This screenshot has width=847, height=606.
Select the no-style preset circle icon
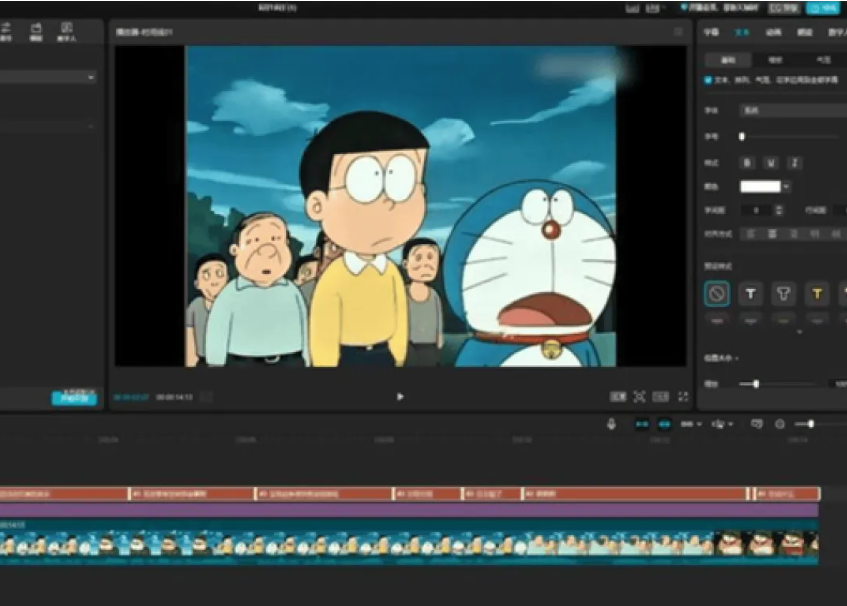coord(717,293)
